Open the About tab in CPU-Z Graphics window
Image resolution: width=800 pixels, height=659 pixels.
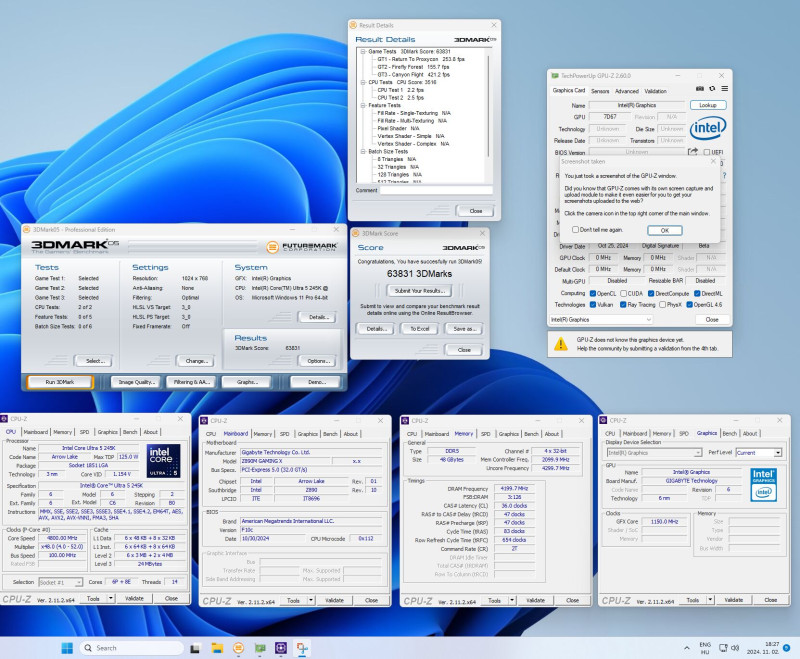coord(749,433)
